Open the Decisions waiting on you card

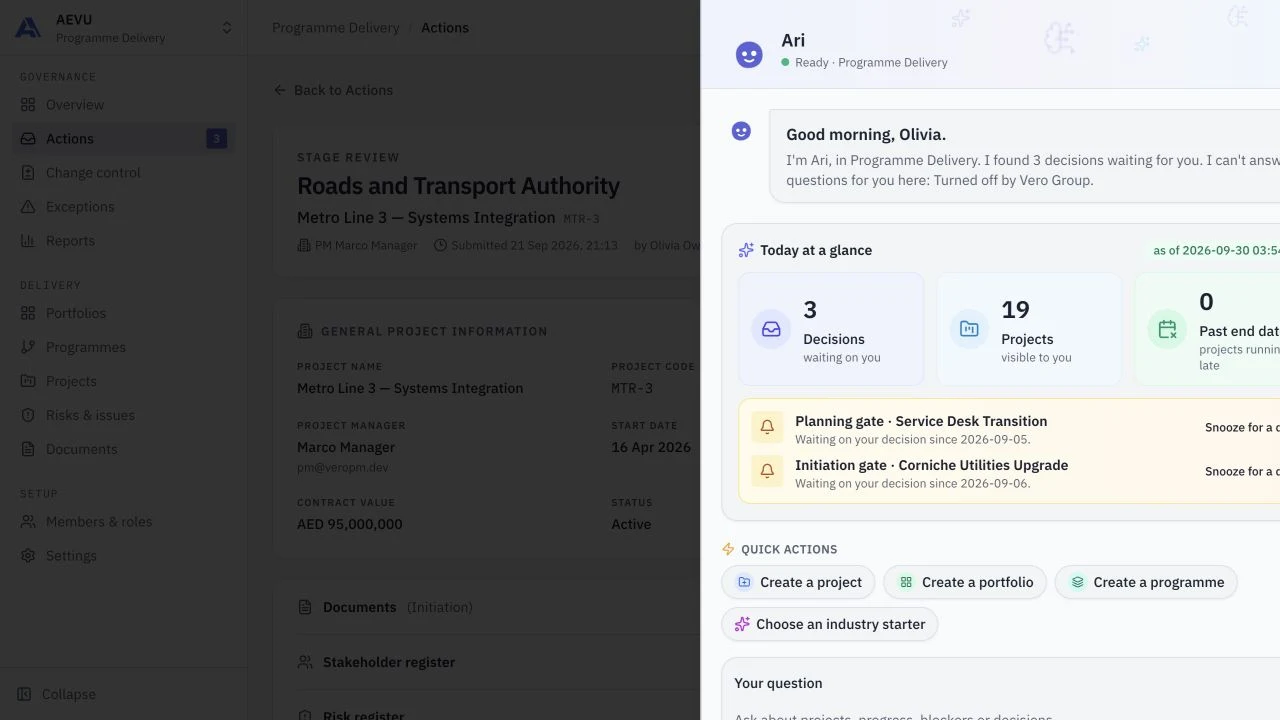coord(831,329)
